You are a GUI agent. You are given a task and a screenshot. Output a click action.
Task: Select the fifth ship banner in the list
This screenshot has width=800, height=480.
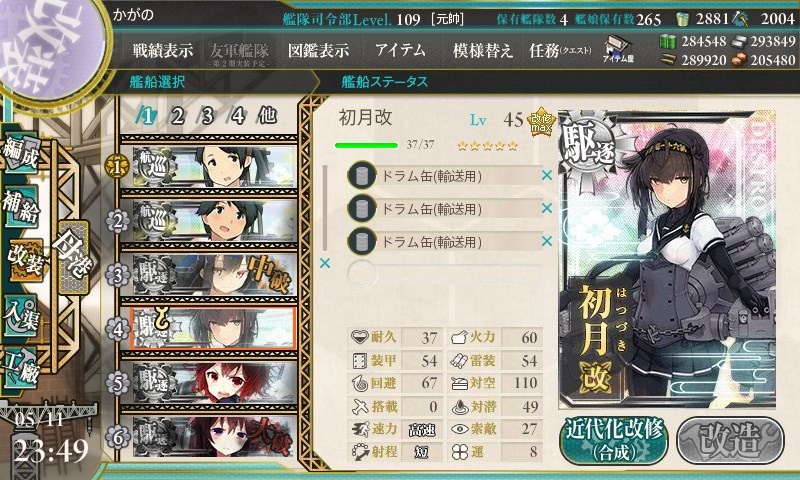(x=213, y=382)
